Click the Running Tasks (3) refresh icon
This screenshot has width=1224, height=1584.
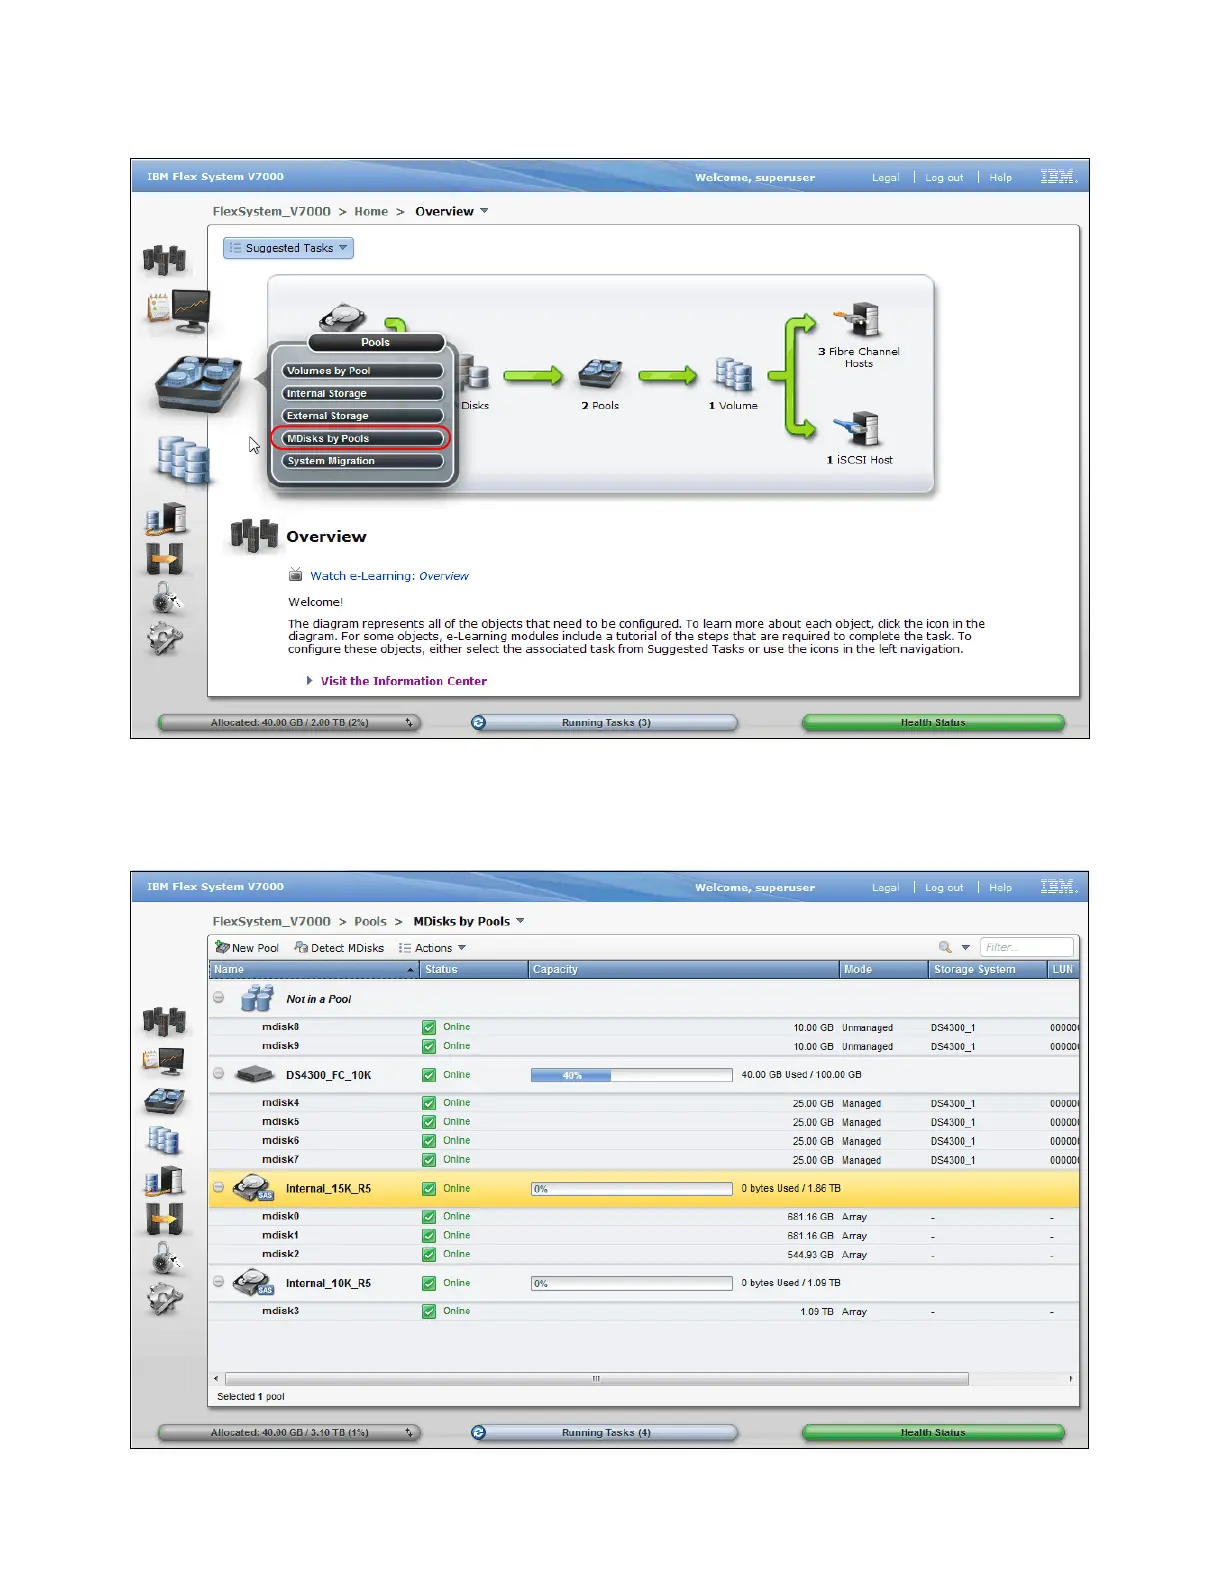pos(479,722)
